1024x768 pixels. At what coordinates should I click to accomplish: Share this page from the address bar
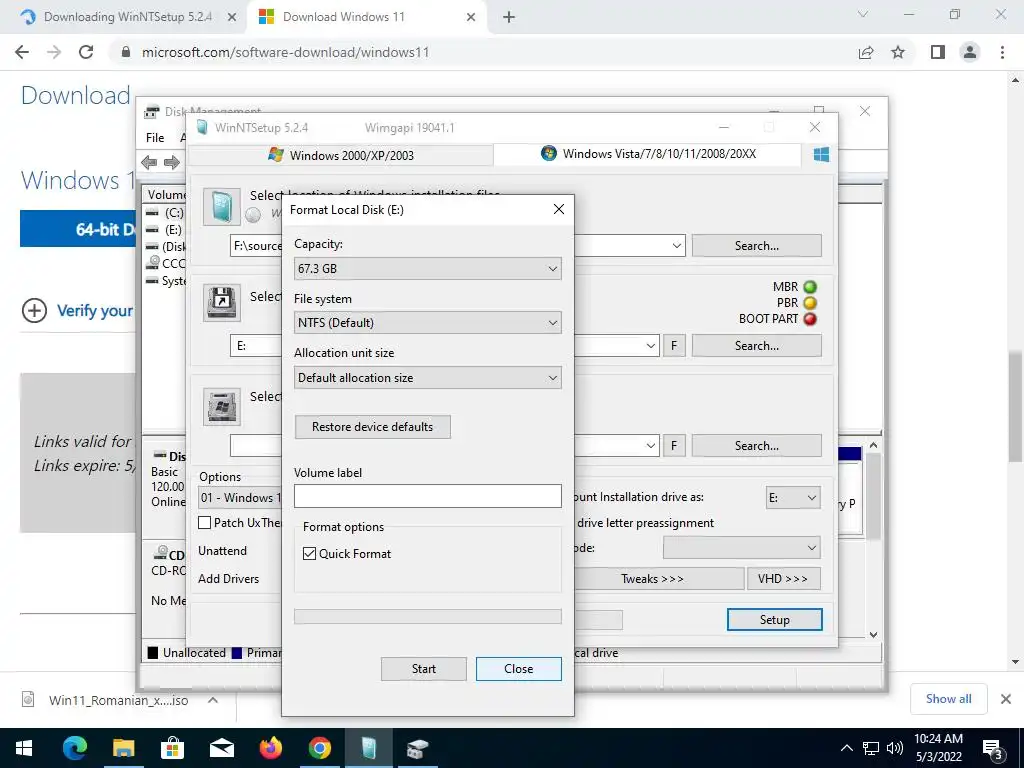(x=866, y=52)
